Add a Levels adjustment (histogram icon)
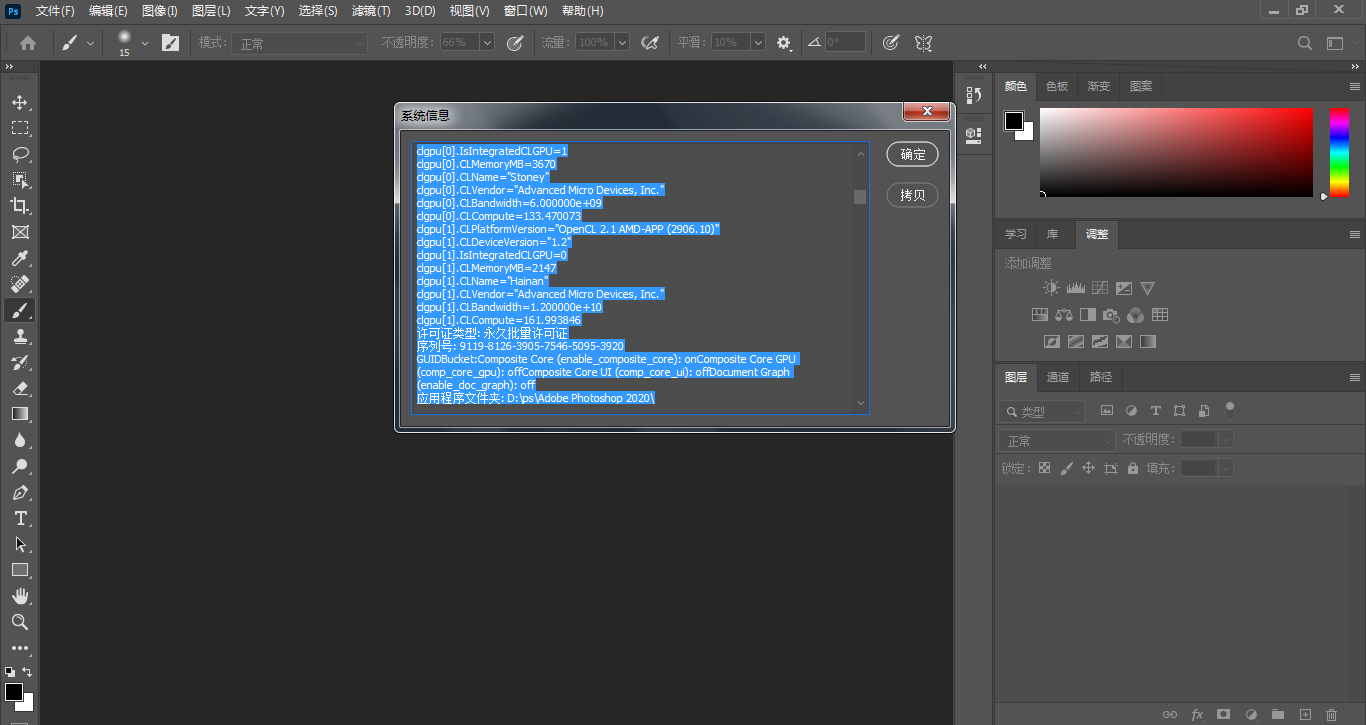This screenshot has width=1366, height=725. pyautogui.click(x=1076, y=288)
